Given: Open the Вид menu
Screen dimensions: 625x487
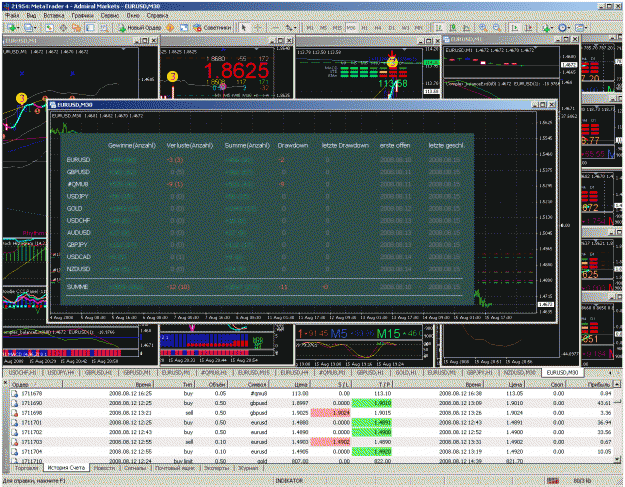Looking at the screenshot, I should (31, 15).
